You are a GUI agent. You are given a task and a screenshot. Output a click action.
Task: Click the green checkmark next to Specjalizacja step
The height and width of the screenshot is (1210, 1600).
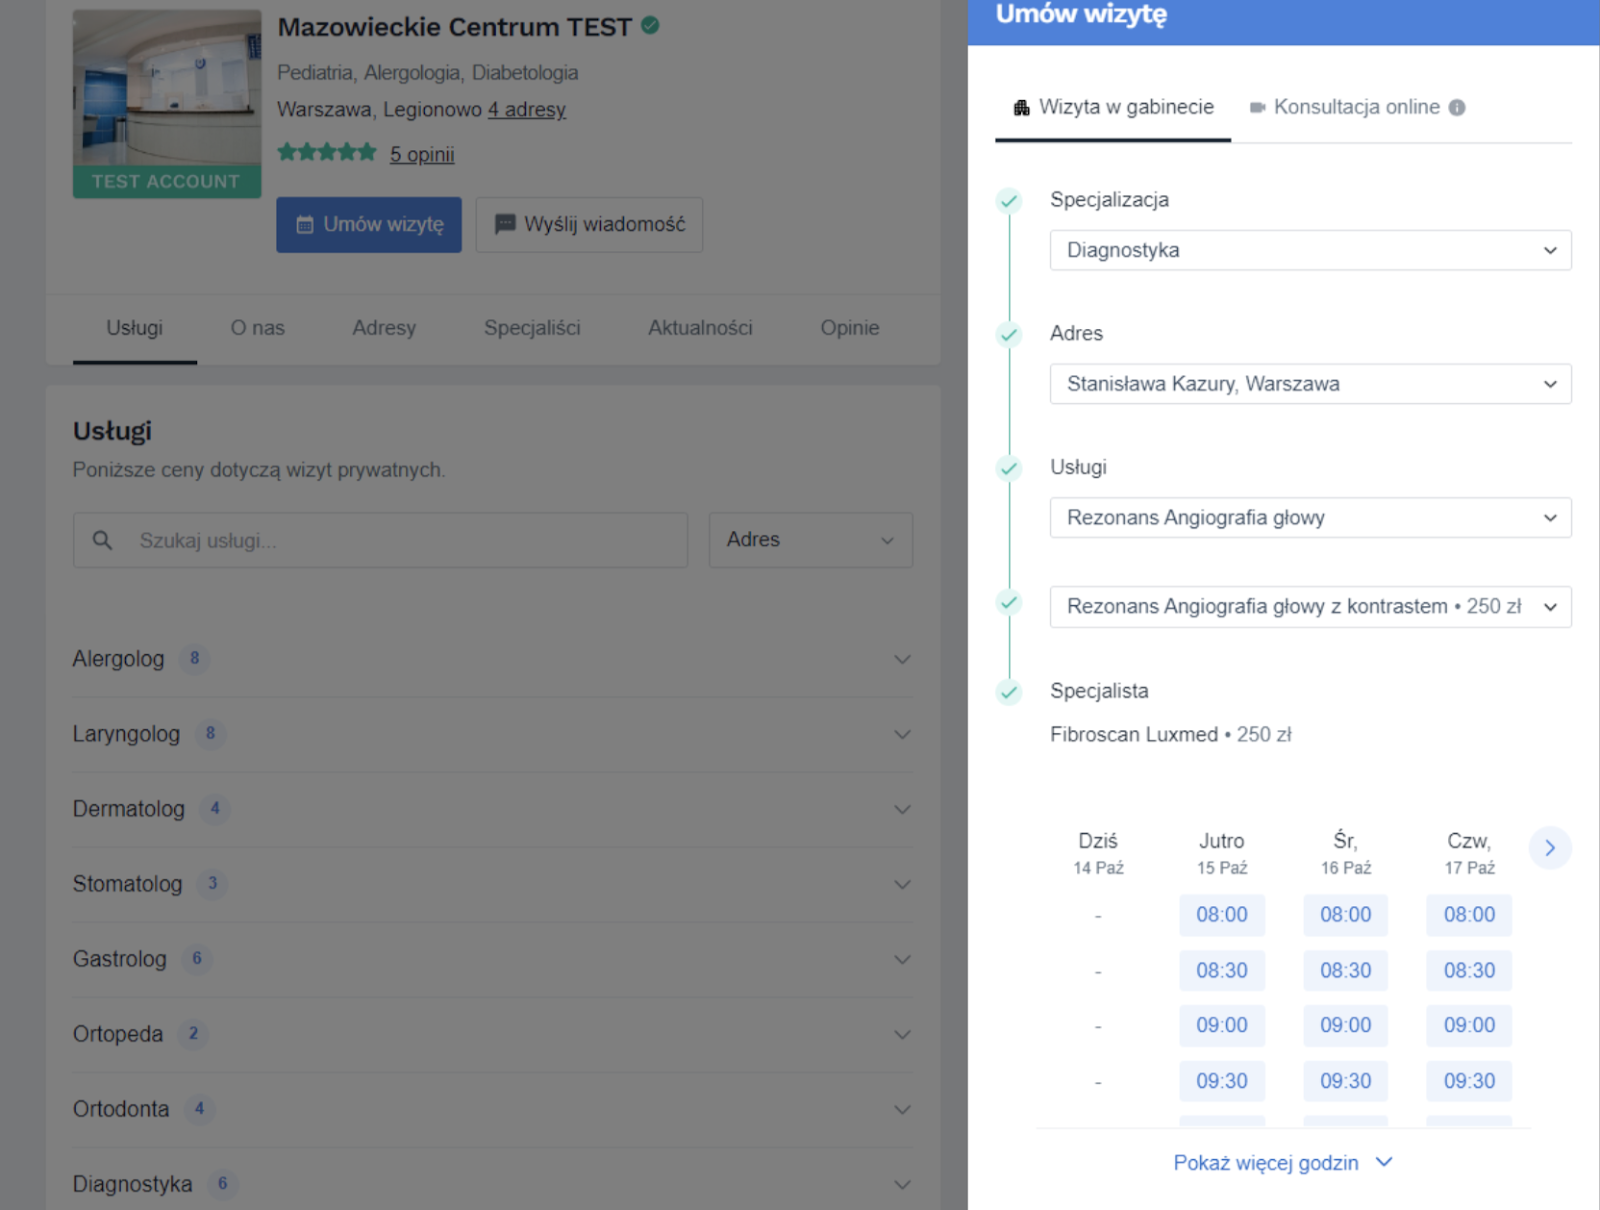(1008, 201)
